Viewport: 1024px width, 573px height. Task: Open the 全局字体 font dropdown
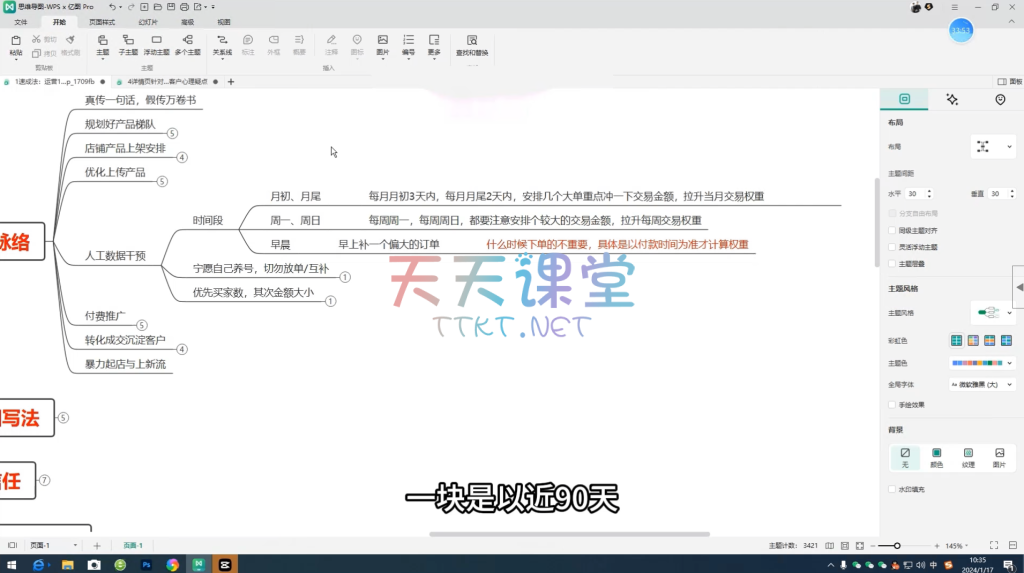(x=981, y=384)
